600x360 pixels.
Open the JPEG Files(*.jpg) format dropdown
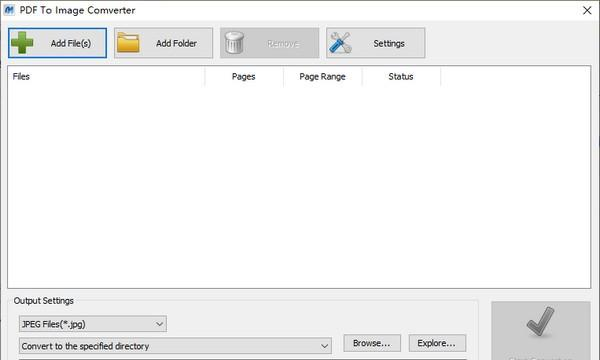click(x=93, y=324)
